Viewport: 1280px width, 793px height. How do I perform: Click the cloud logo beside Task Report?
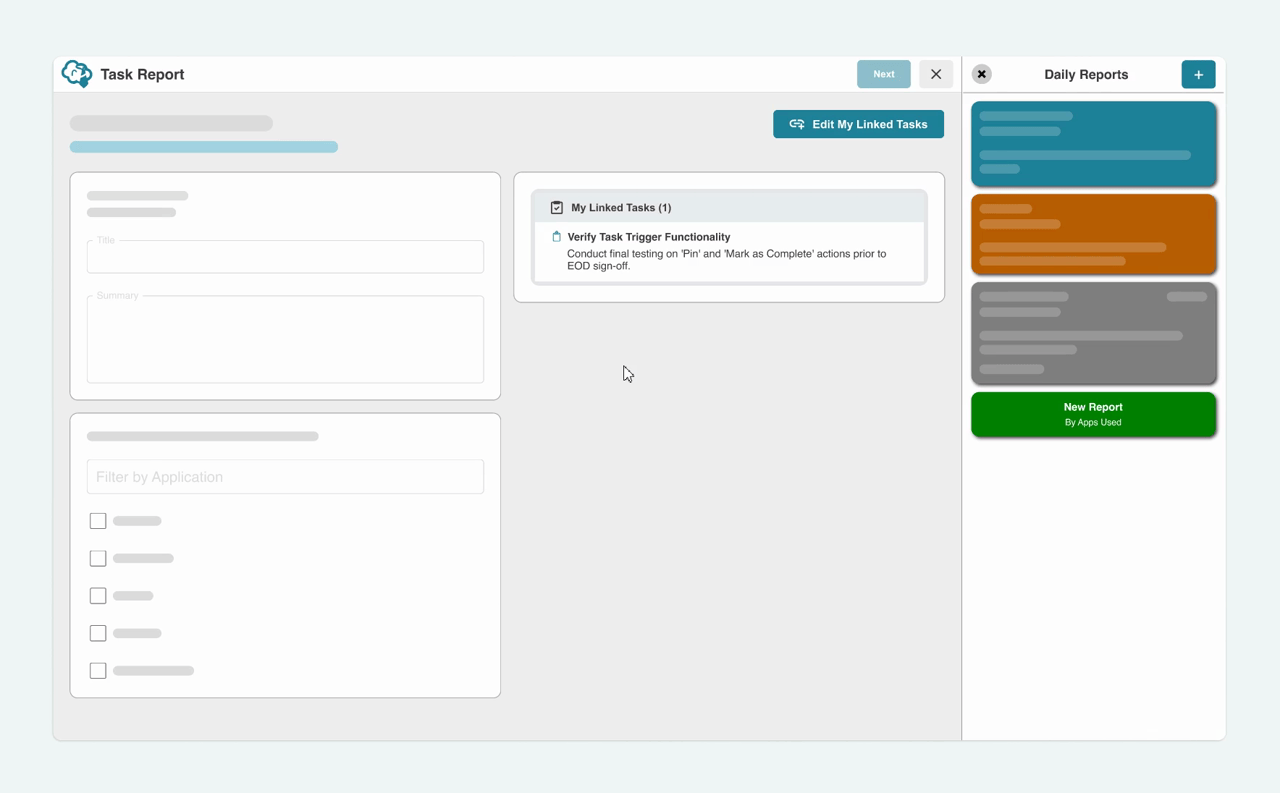77,74
